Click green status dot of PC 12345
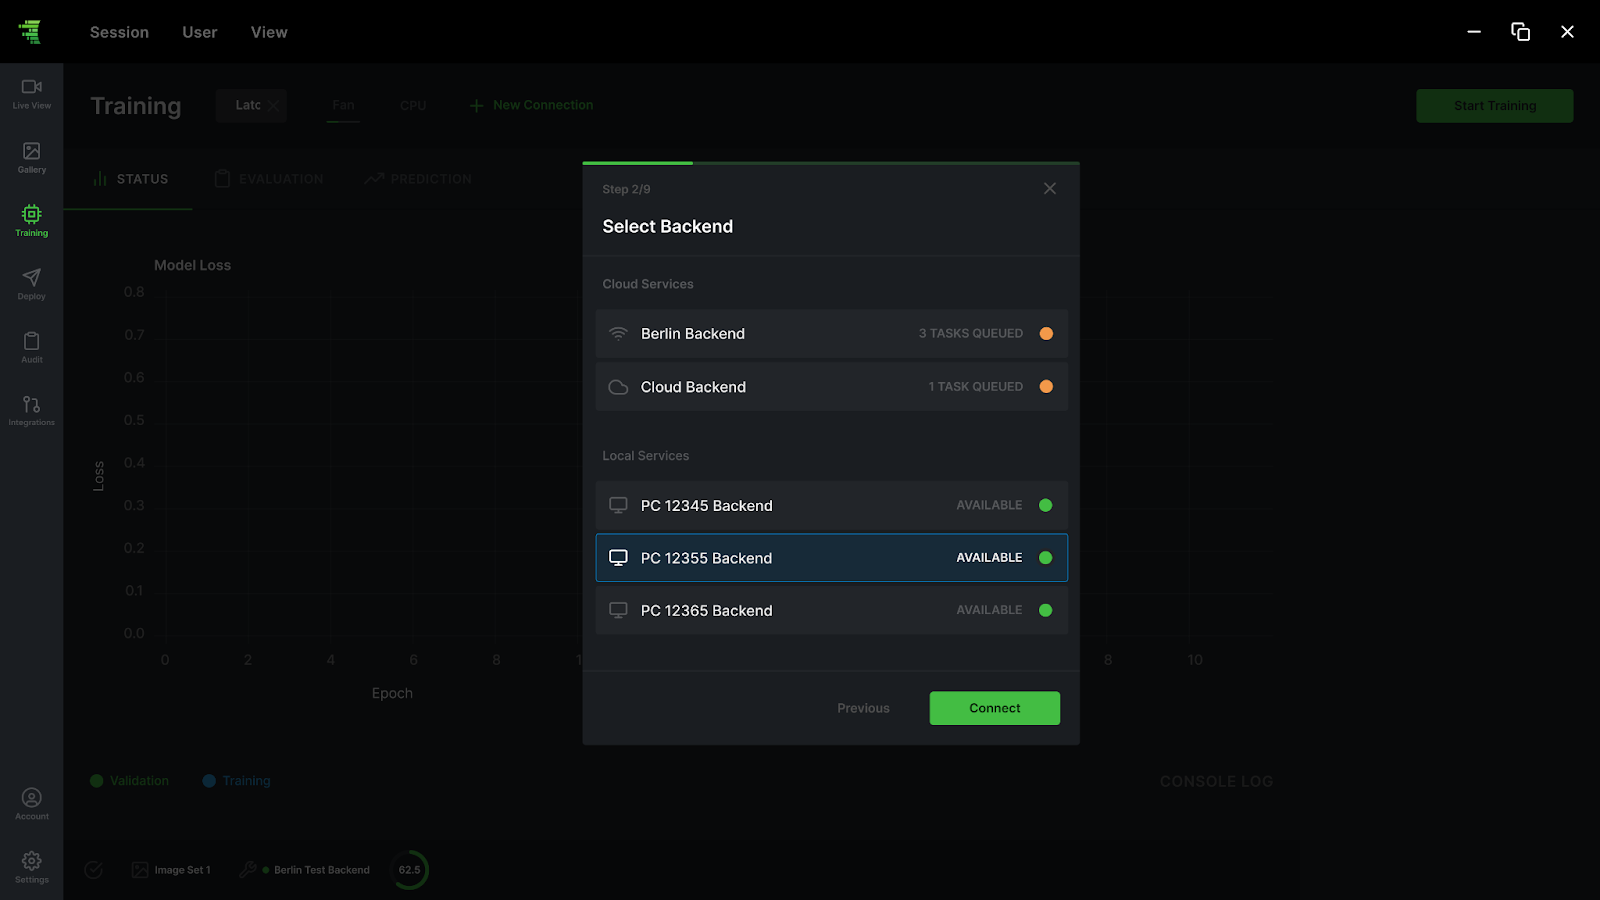Image resolution: width=1600 pixels, height=900 pixels. [1046, 505]
